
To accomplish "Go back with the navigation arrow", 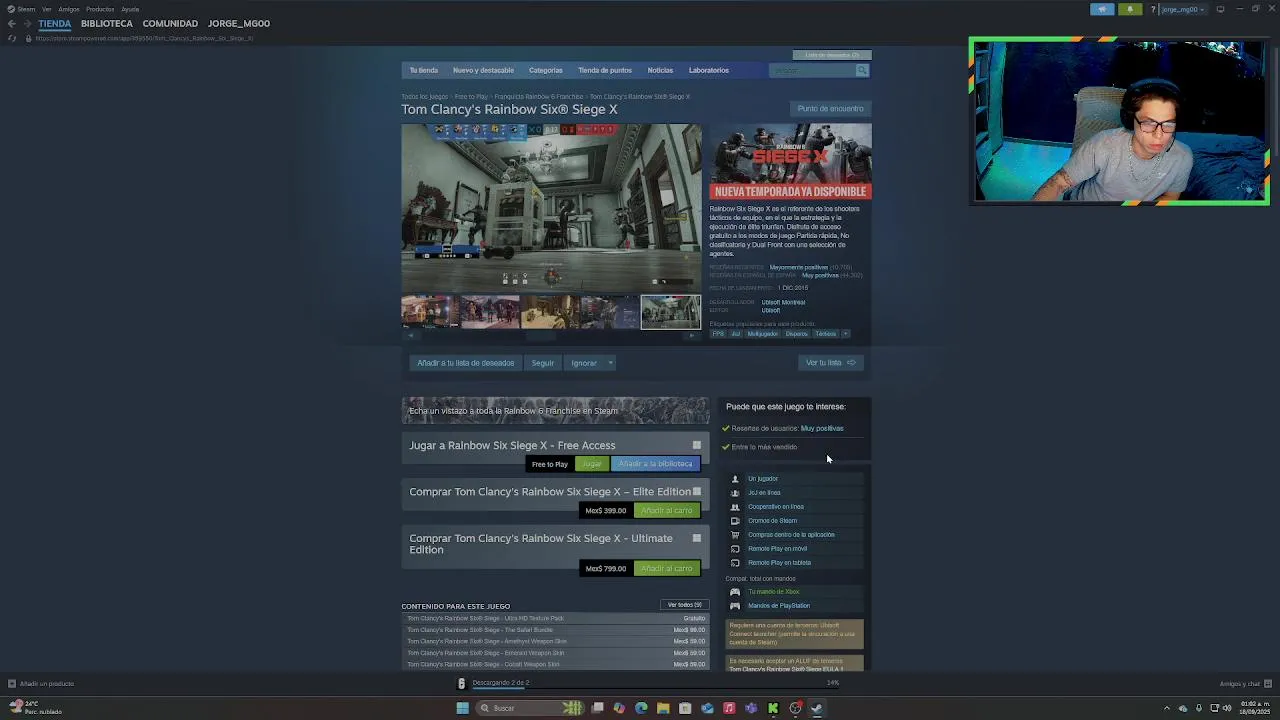I will [12, 23].
